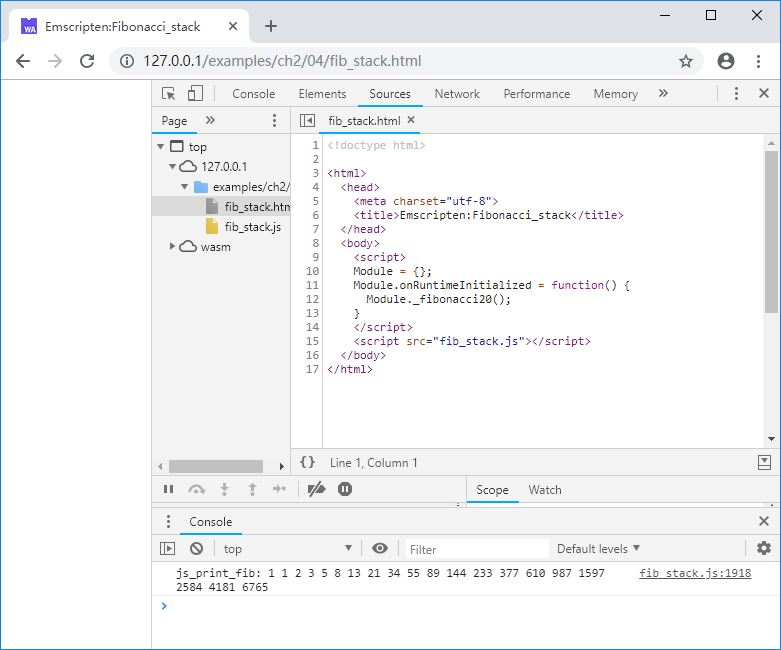This screenshot has height=650, width=781.
Task: Clear the console icon
Action: point(196,548)
